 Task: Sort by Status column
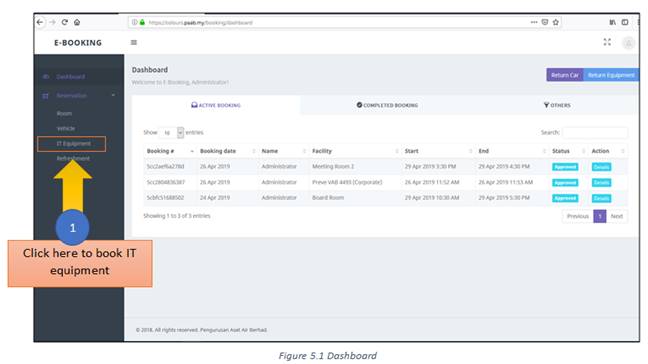pyautogui.click(x=568, y=151)
